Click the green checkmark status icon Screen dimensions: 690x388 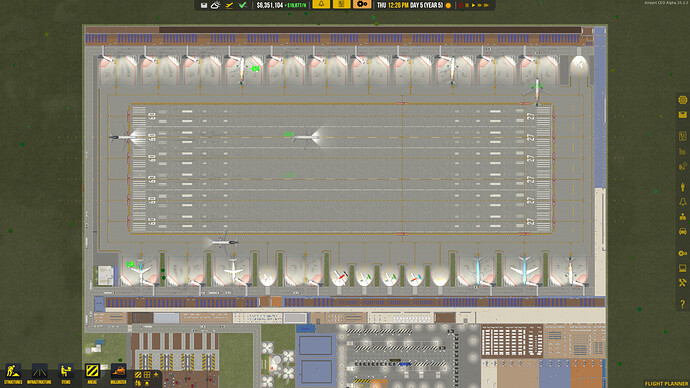tap(242, 5)
